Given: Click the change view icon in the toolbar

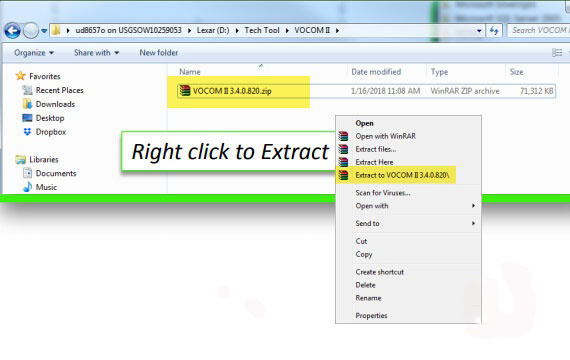Looking at the screenshot, I should (557, 53).
